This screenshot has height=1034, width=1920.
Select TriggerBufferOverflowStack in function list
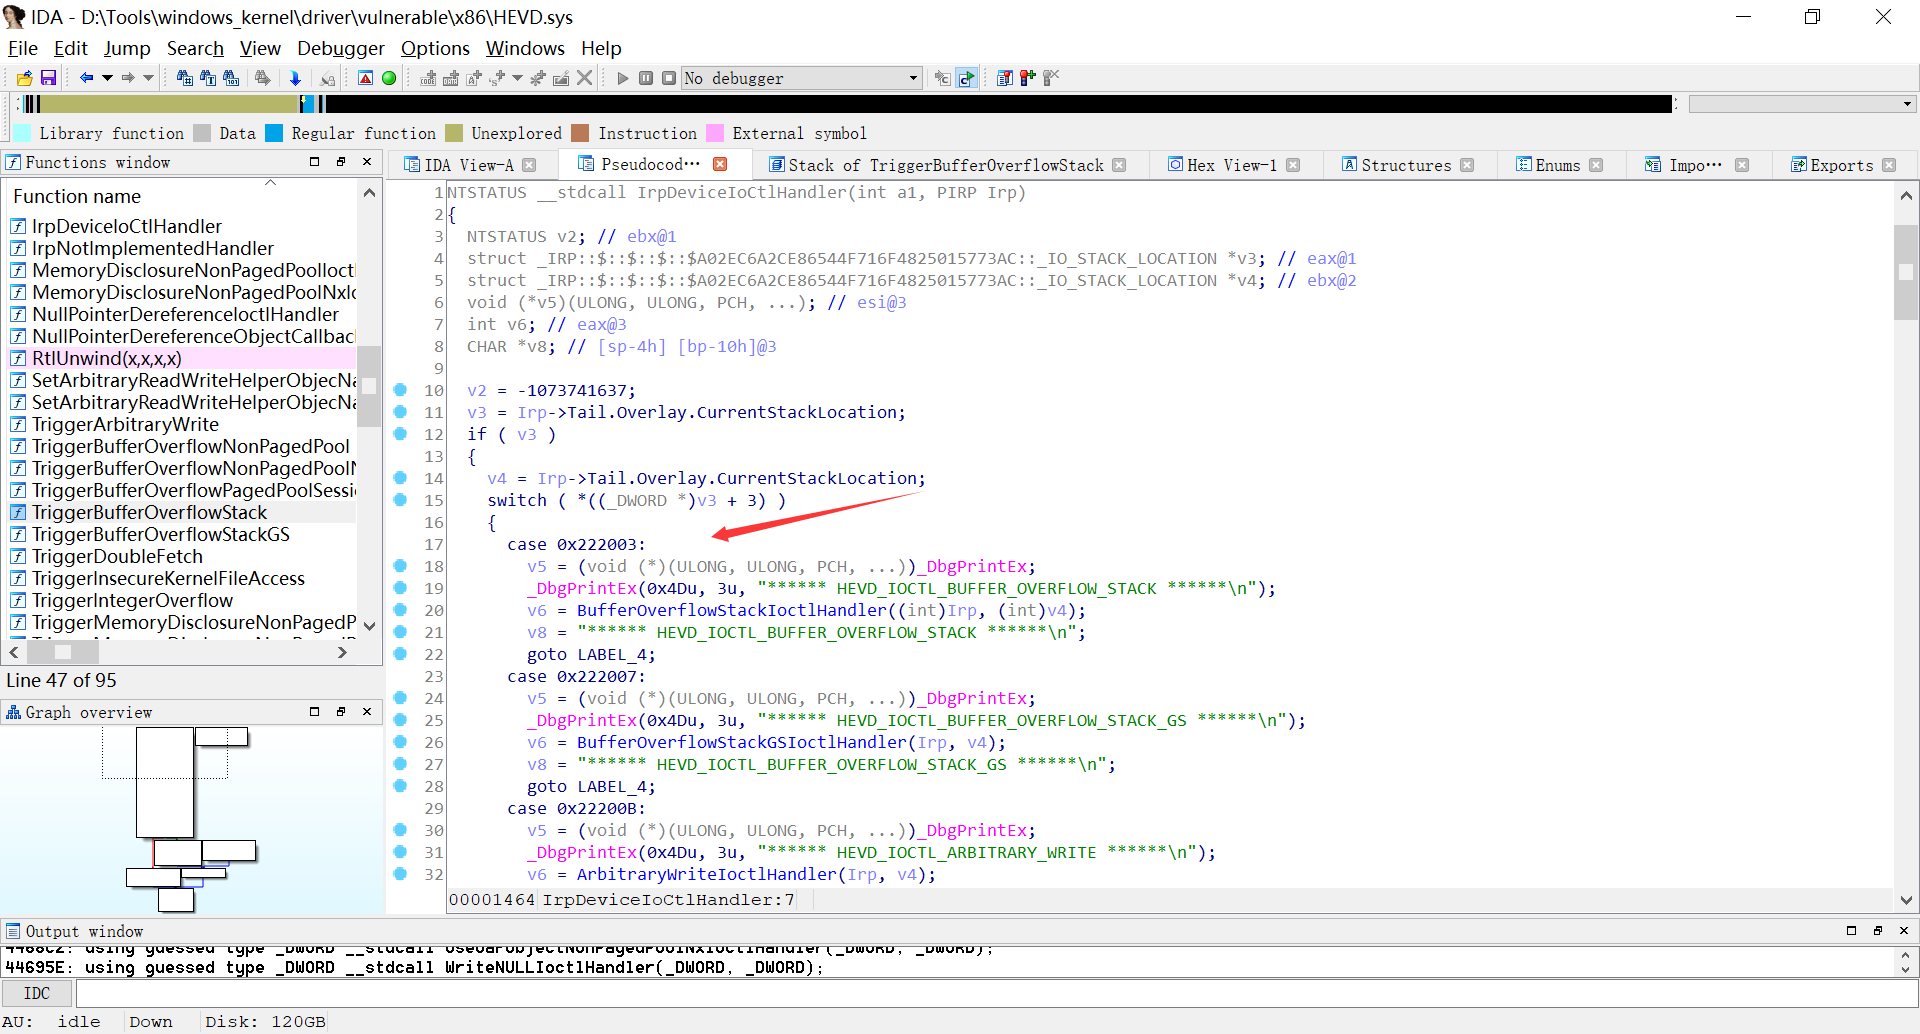tap(149, 512)
